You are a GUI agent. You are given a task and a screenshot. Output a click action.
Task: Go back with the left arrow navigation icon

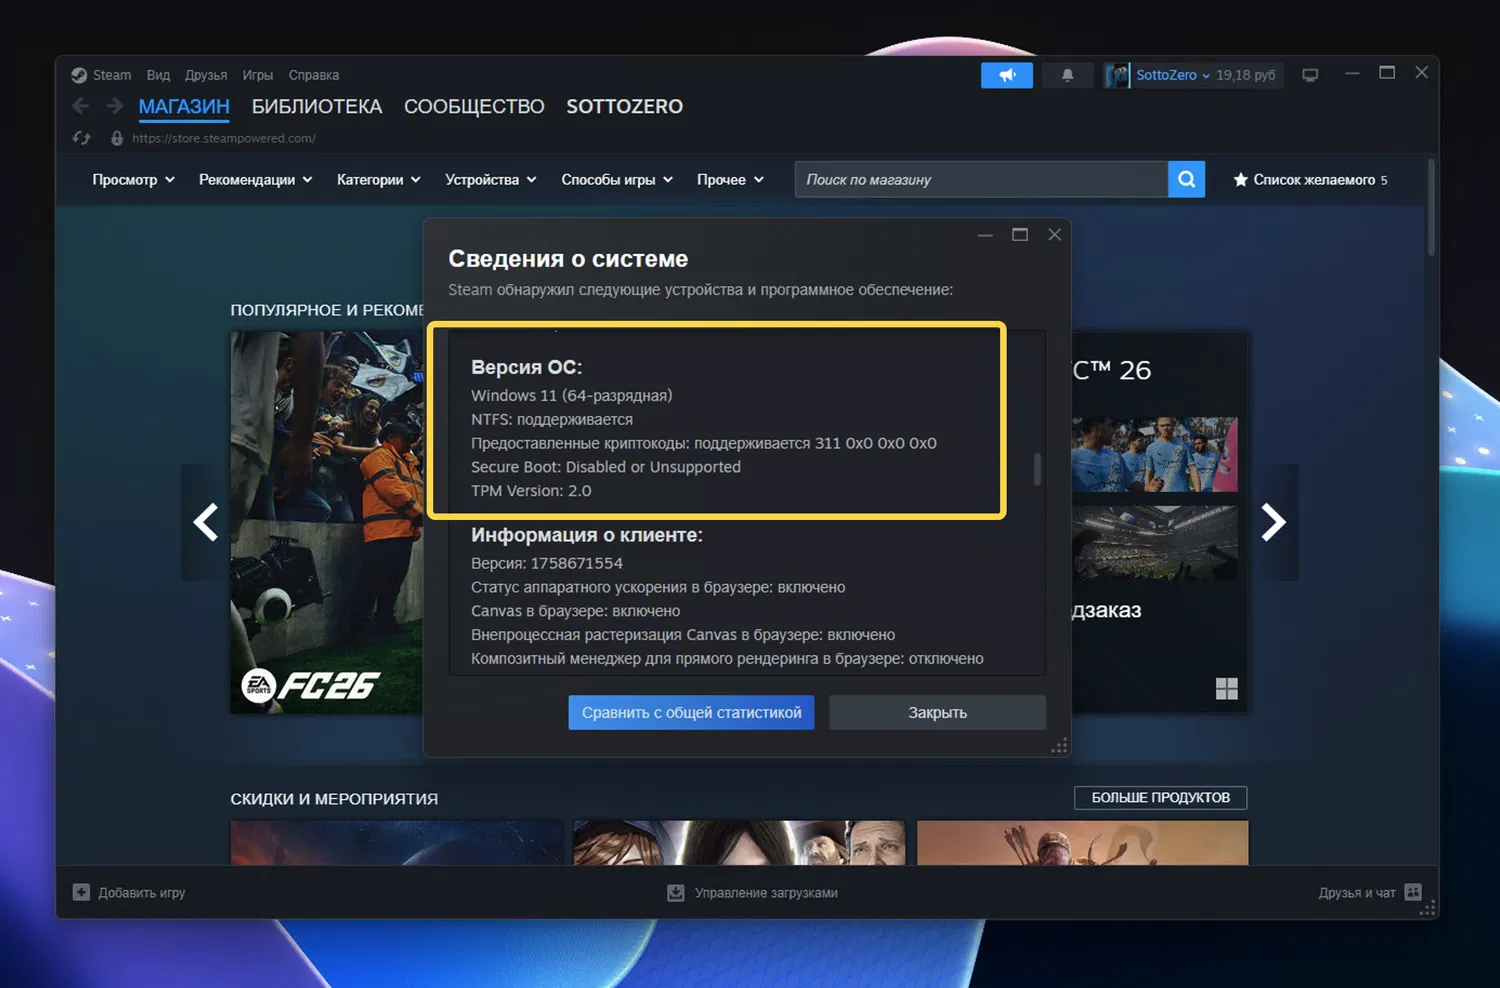click(81, 106)
